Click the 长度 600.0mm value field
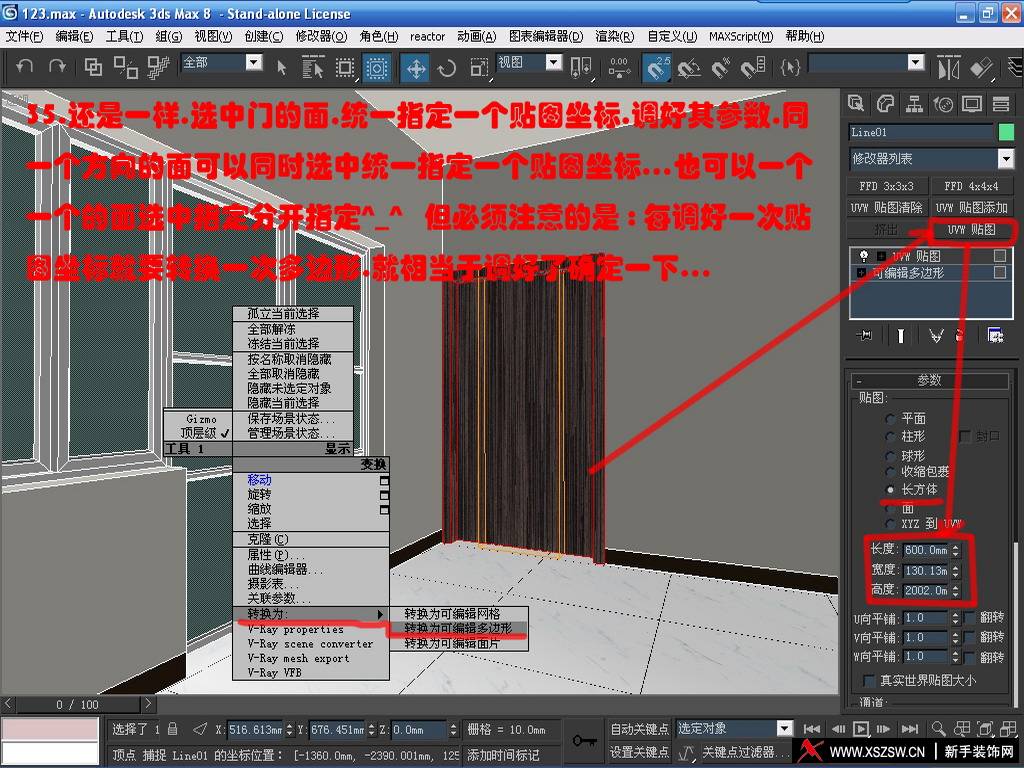This screenshot has height=768, width=1024. [x=926, y=550]
